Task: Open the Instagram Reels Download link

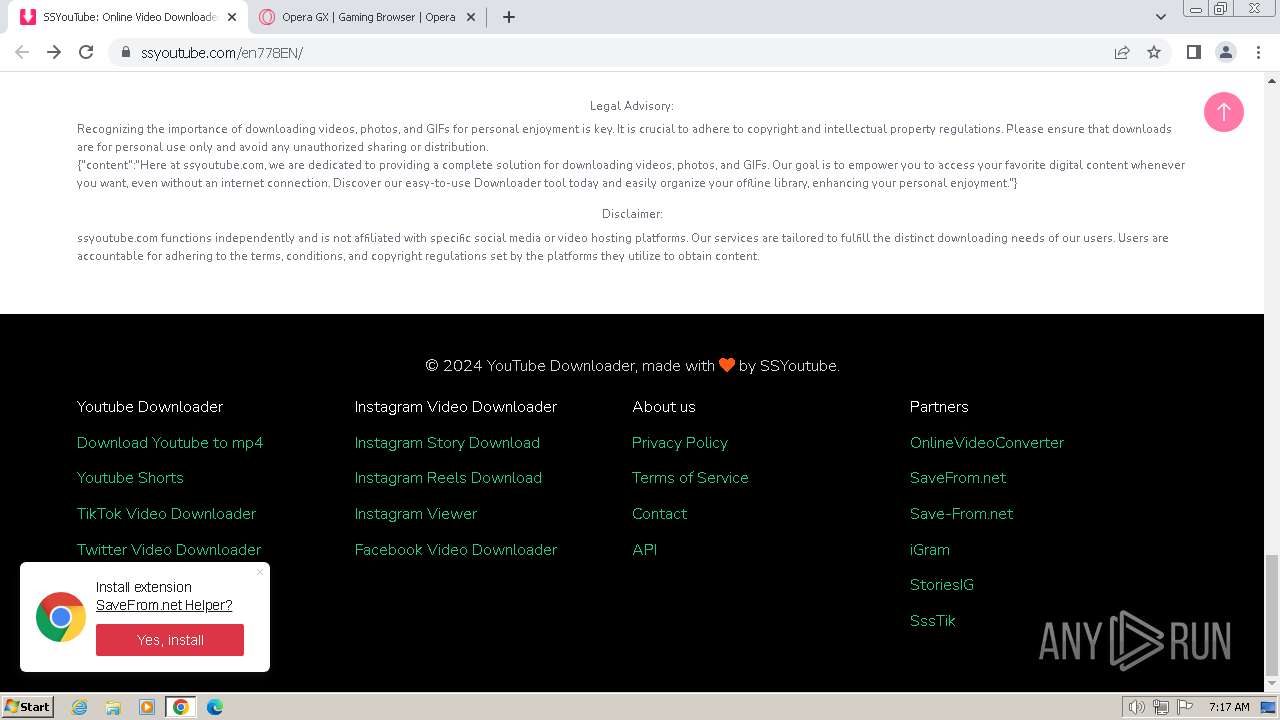Action: [x=448, y=478]
